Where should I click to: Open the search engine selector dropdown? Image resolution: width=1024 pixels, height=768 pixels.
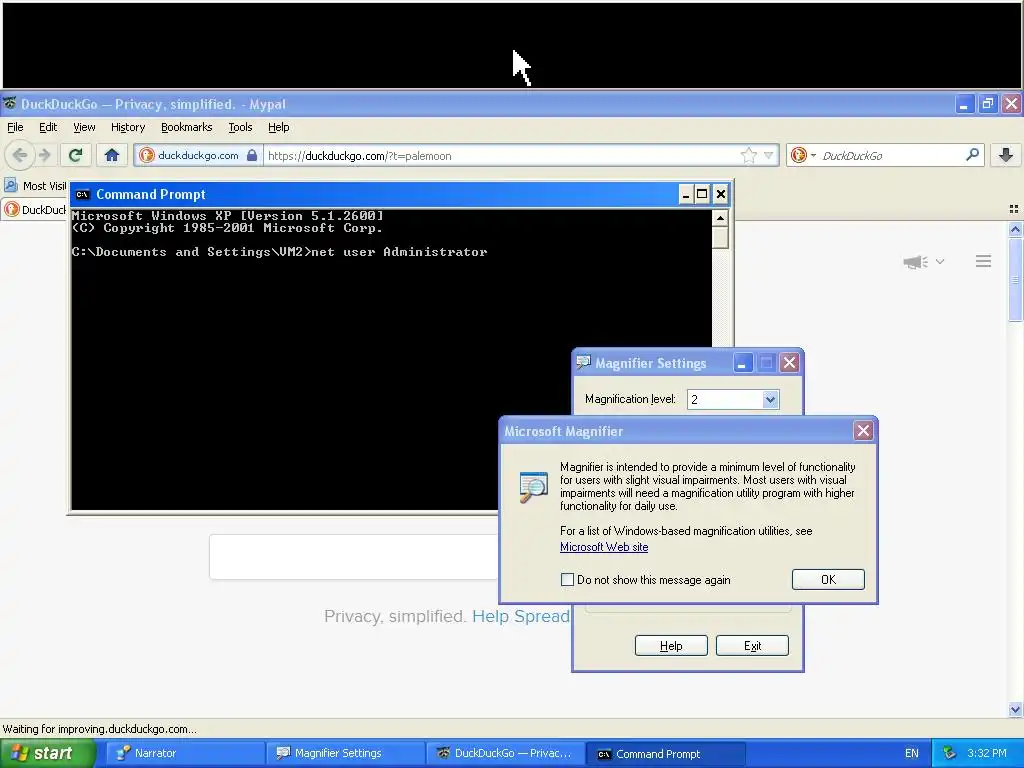pos(813,155)
